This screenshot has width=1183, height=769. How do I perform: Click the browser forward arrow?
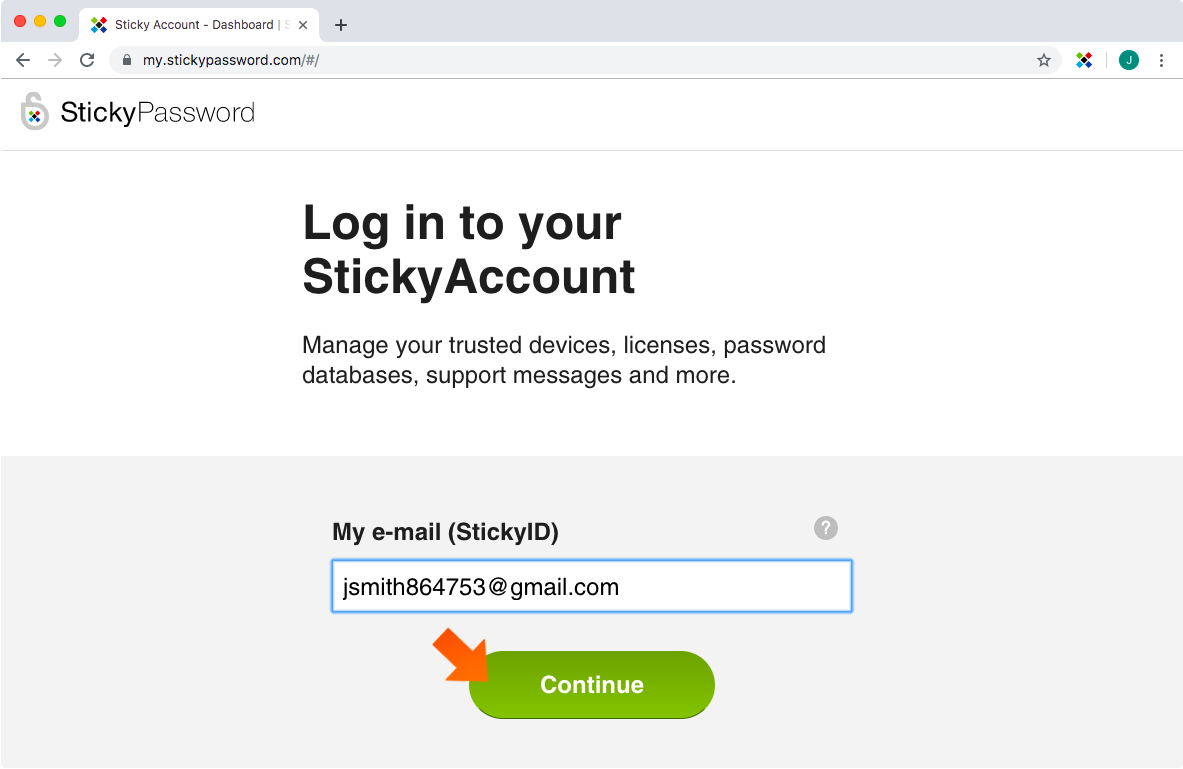[x=55, y=60]
